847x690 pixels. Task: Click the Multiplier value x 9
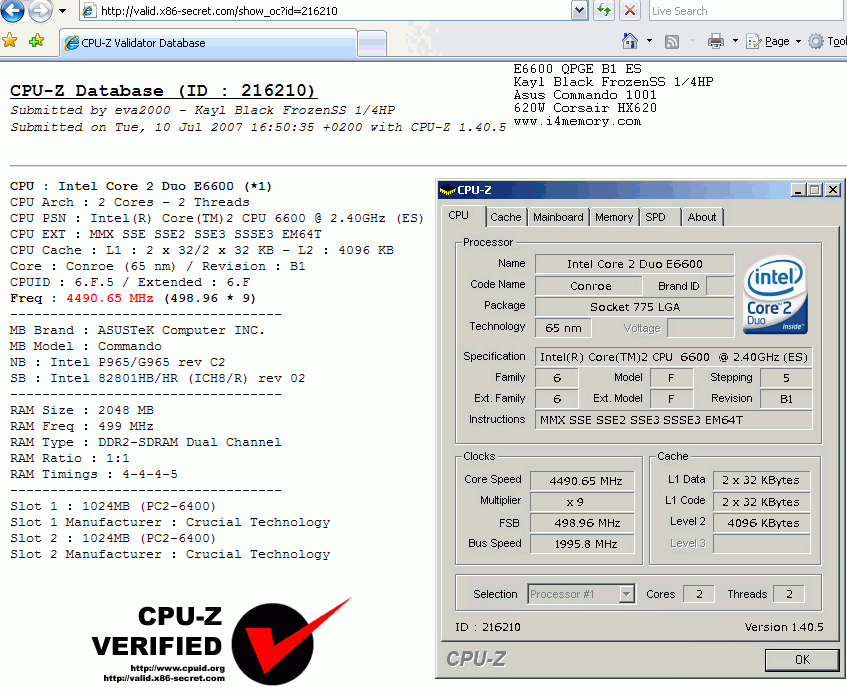[582, 502]
